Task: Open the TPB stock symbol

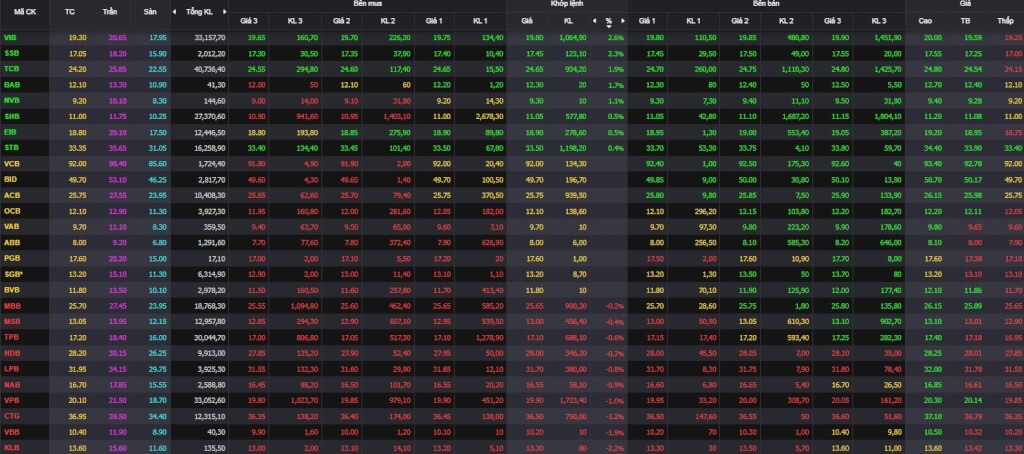Action: click(x=11, y=337)
